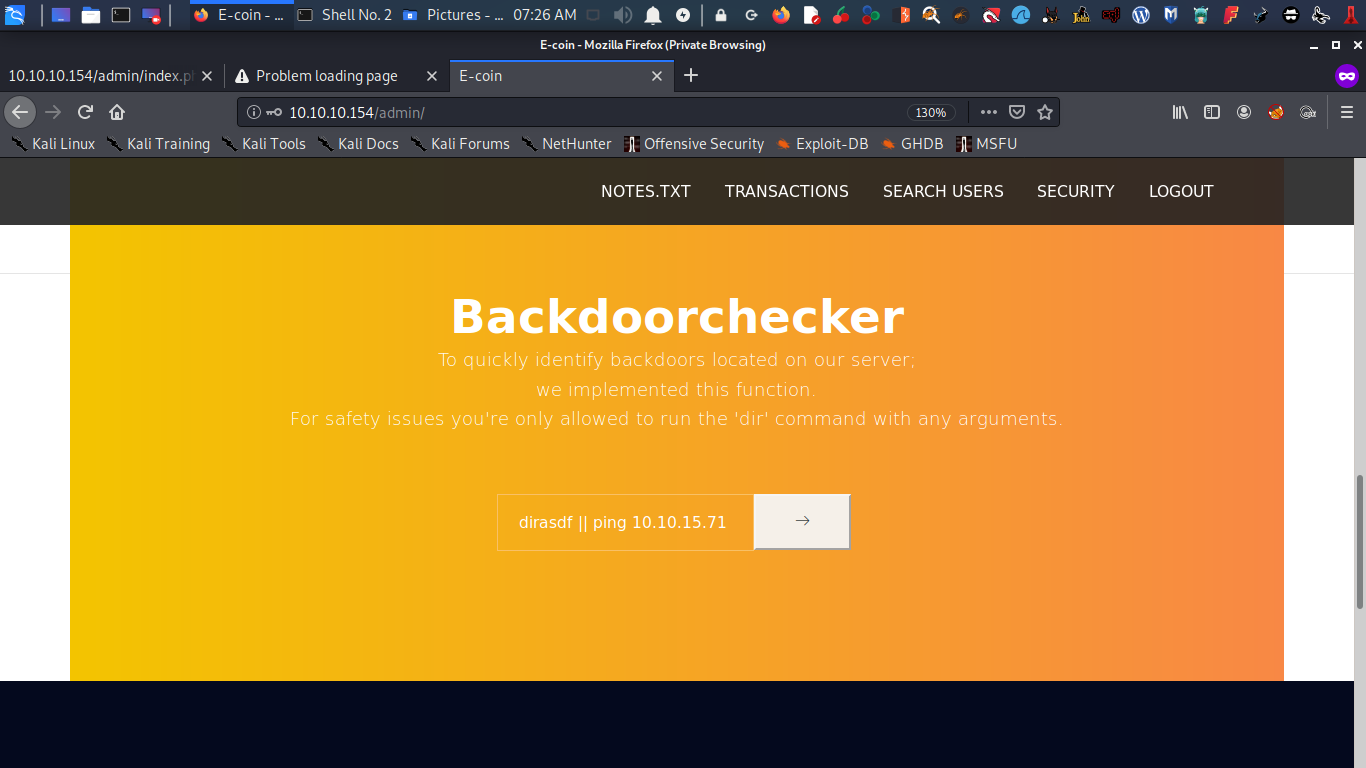The image size is (1366, 768).
Task: Open the Kali applications menu
Action: click(15, 15)
